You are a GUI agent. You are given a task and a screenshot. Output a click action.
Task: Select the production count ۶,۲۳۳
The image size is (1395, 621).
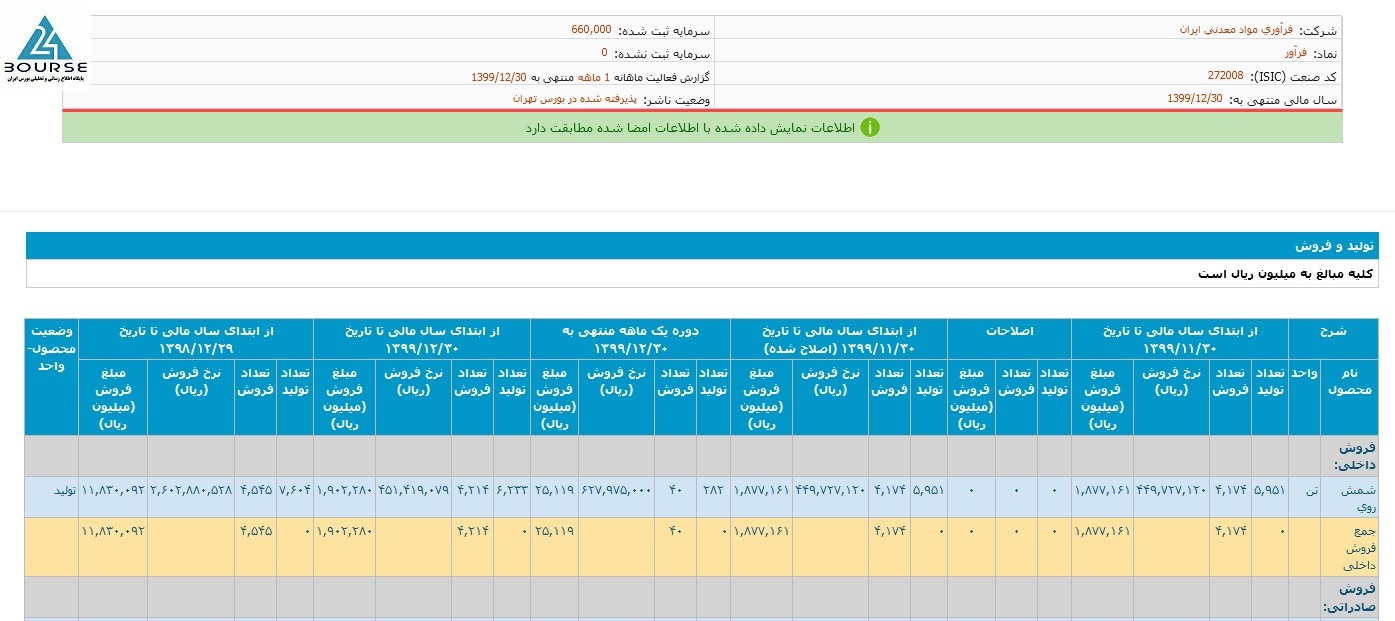click(511, 490)
